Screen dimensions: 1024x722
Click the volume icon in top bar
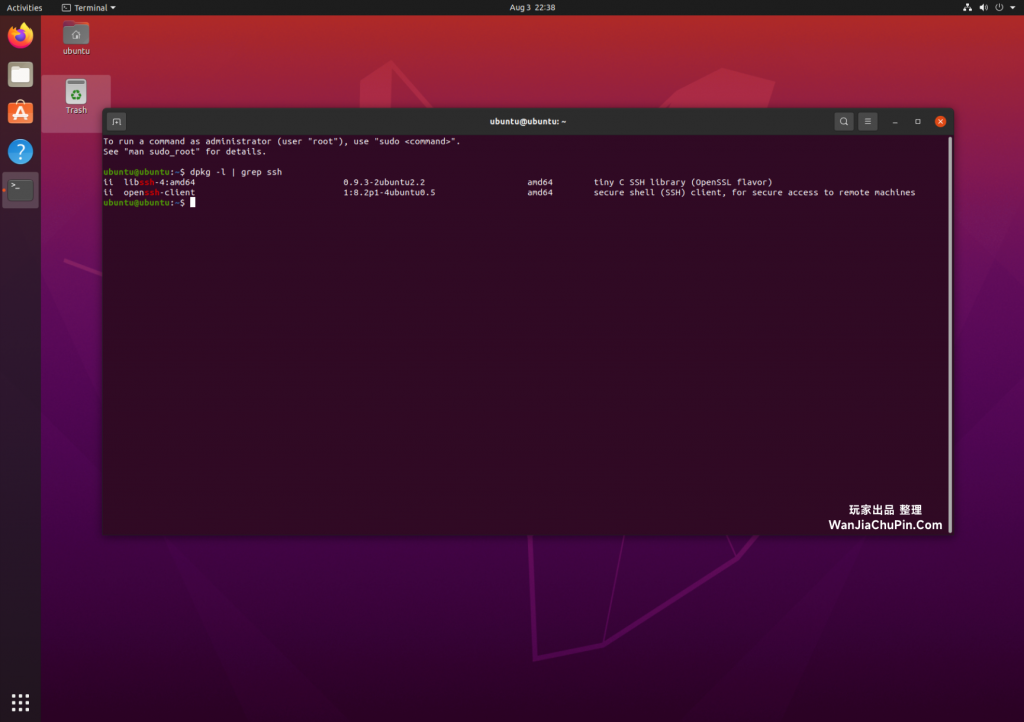coord(984,7)
